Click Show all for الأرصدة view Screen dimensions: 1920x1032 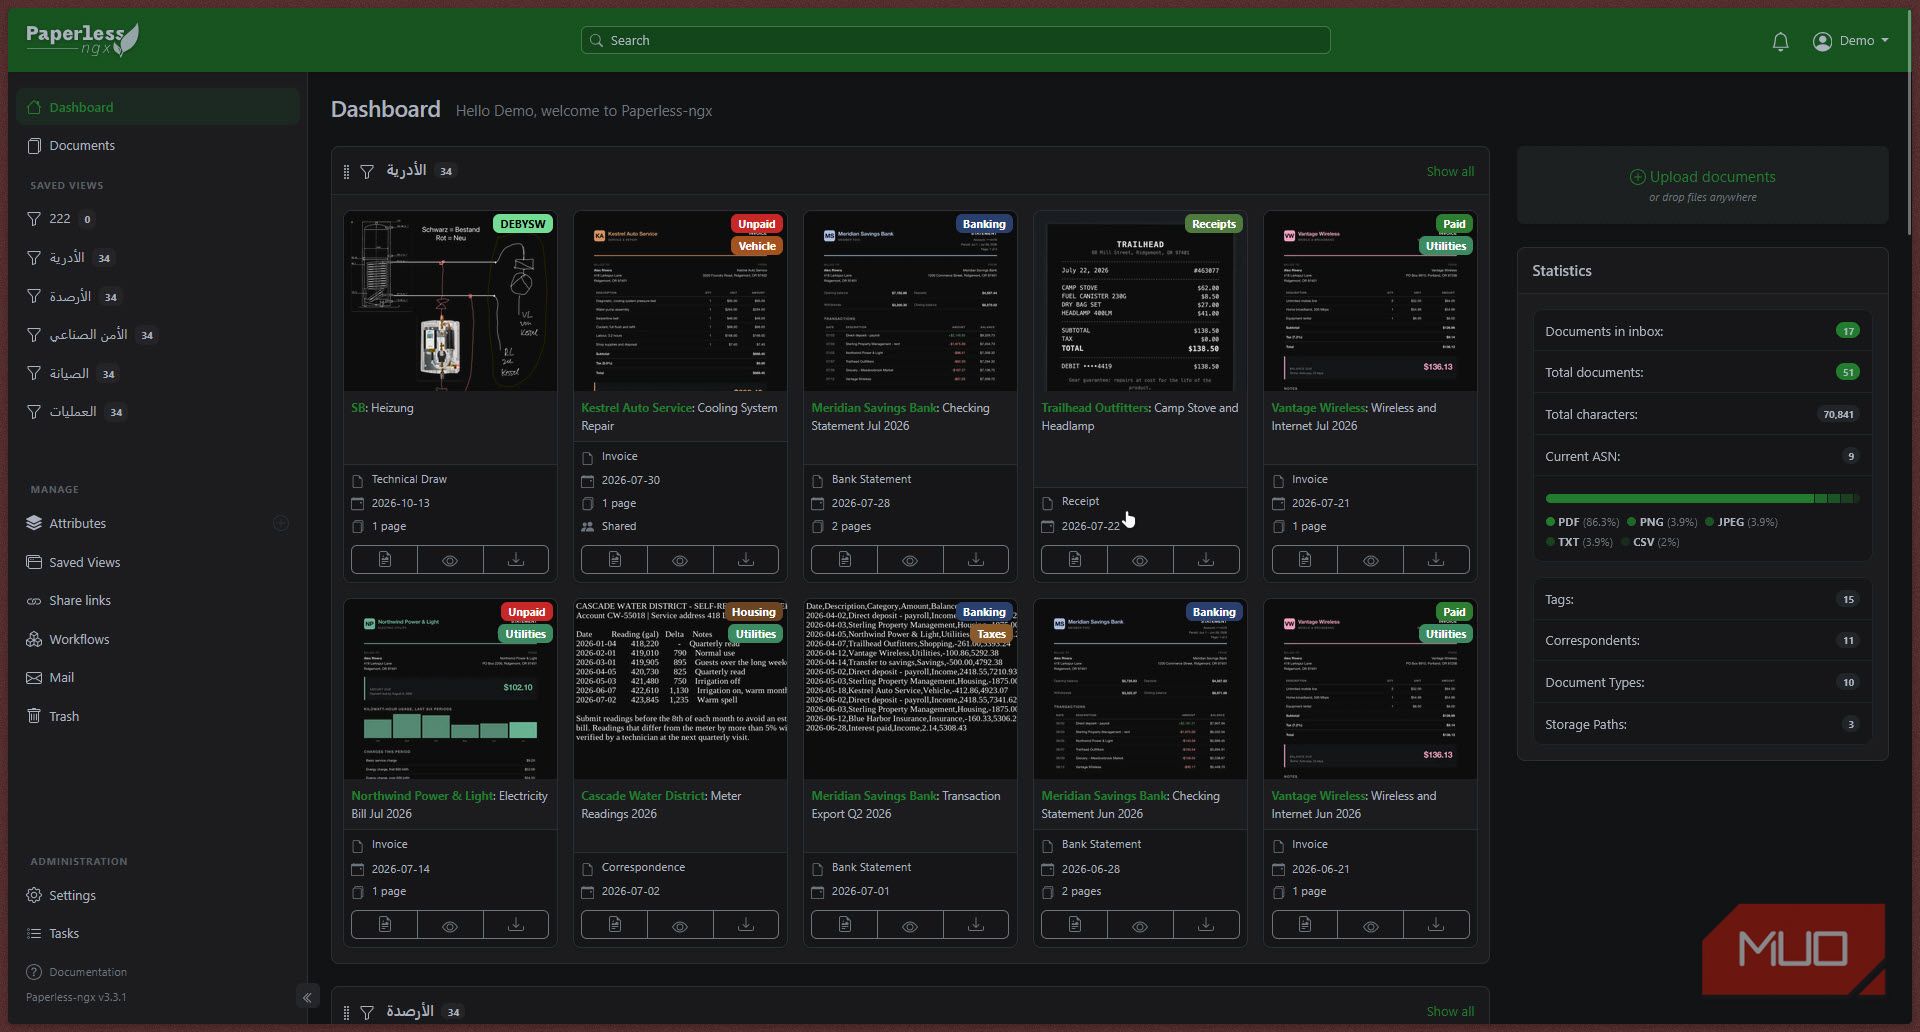tap(1450, 1011)
